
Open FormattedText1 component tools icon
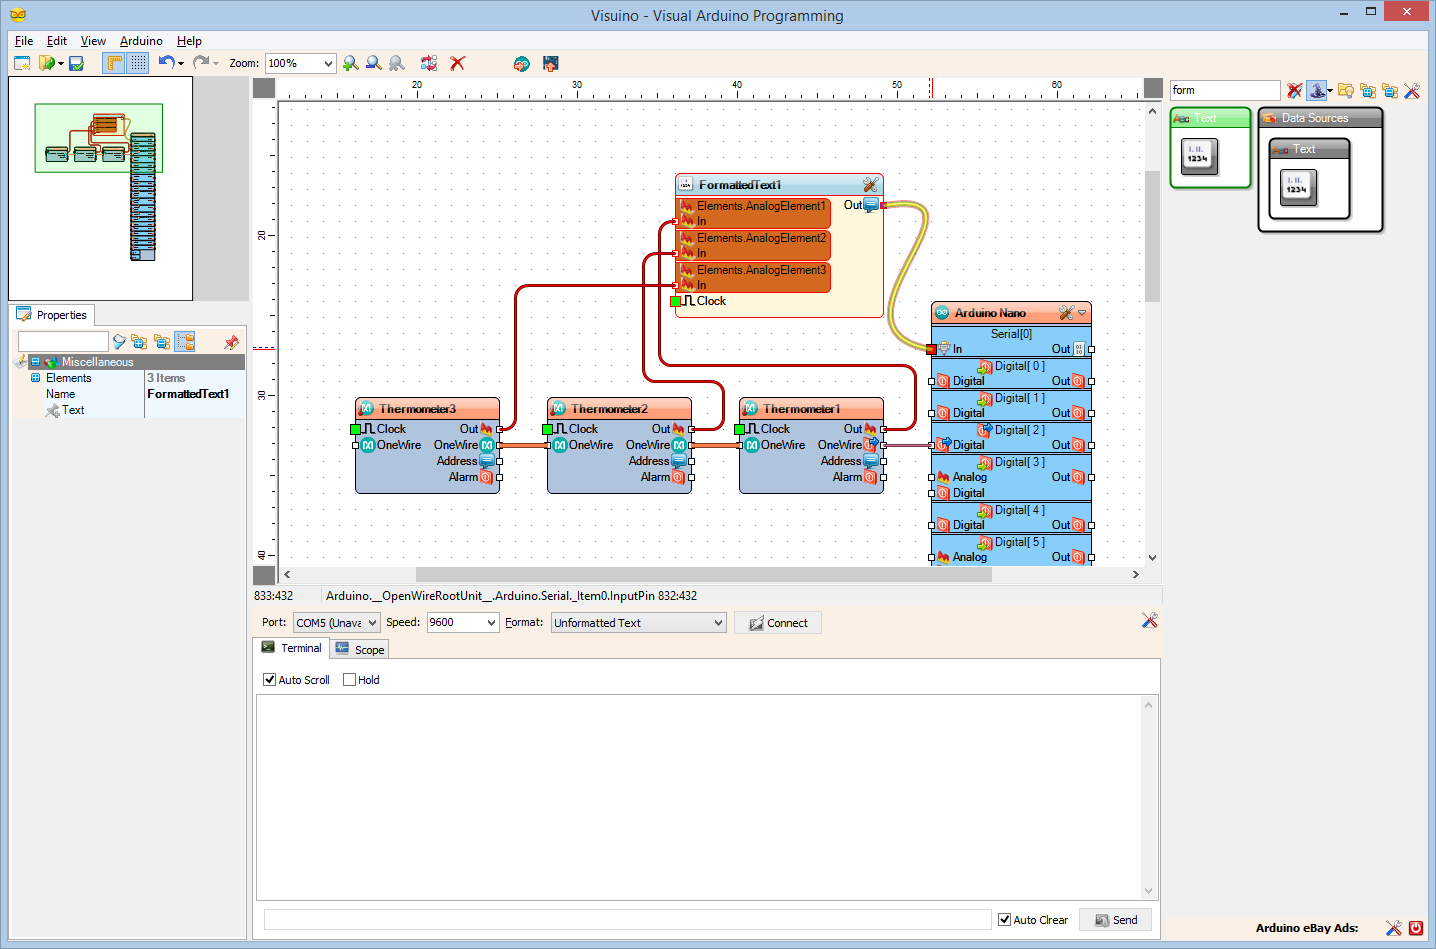(x=870, y=185)
